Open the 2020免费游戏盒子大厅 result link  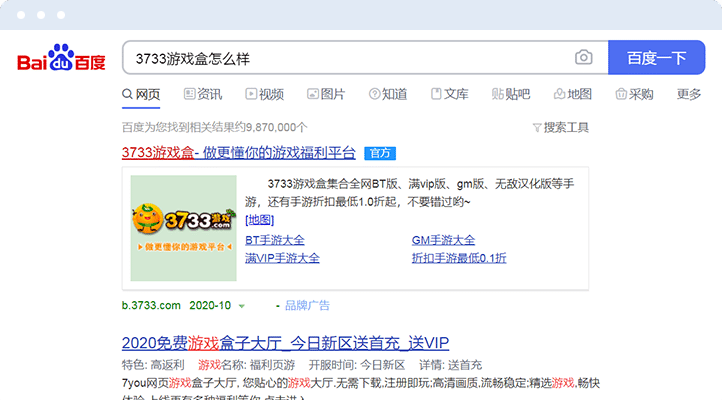point(285,342)
